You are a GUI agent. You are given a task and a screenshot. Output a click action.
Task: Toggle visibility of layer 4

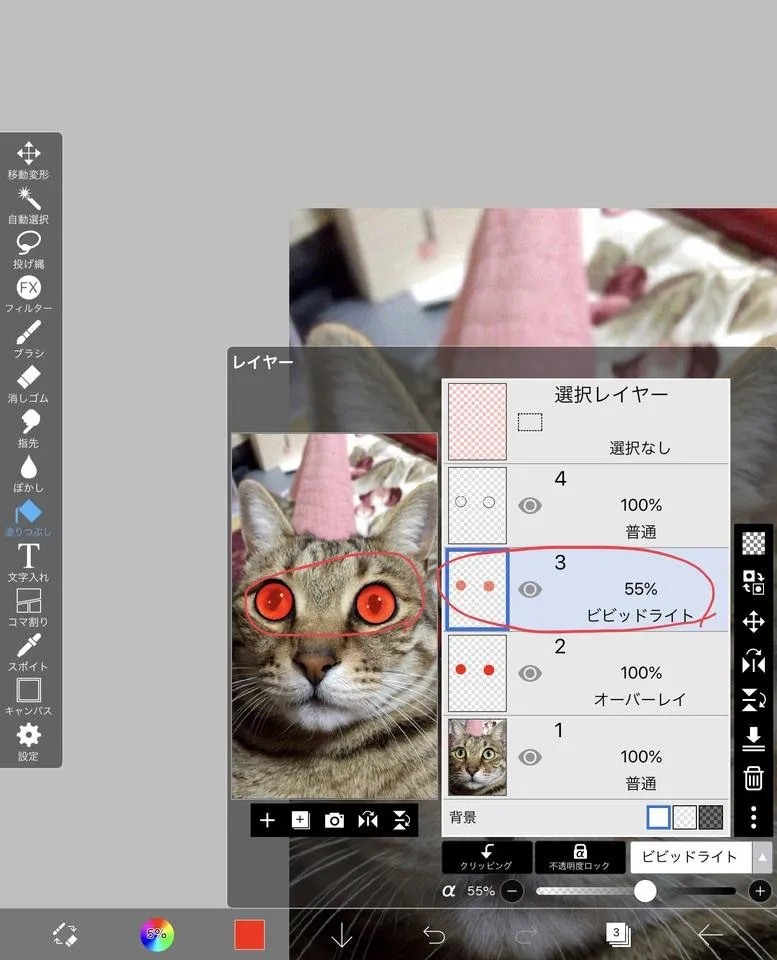coord(530,506)
